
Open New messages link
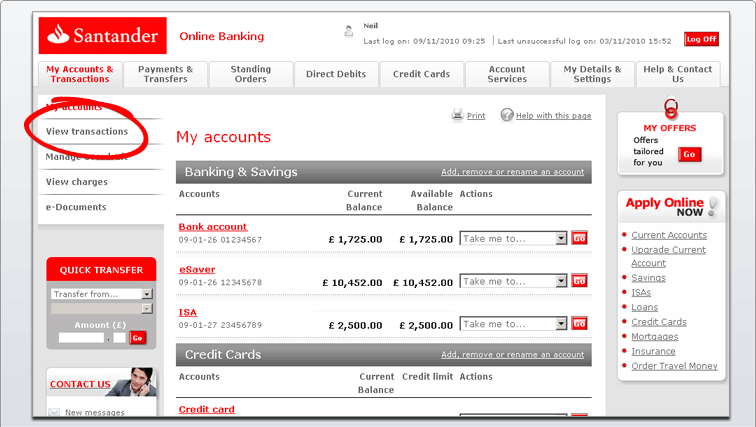pyautogui.click(x=95, y=413)
